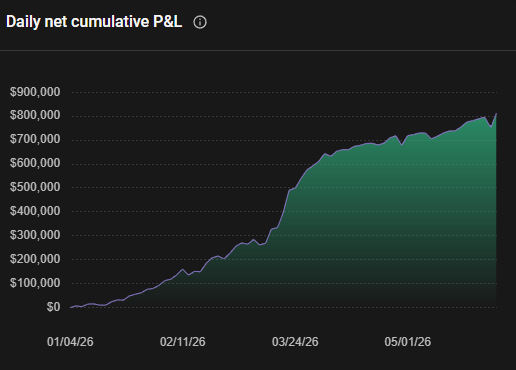Click the $500,000 axis label

(35, 187)
